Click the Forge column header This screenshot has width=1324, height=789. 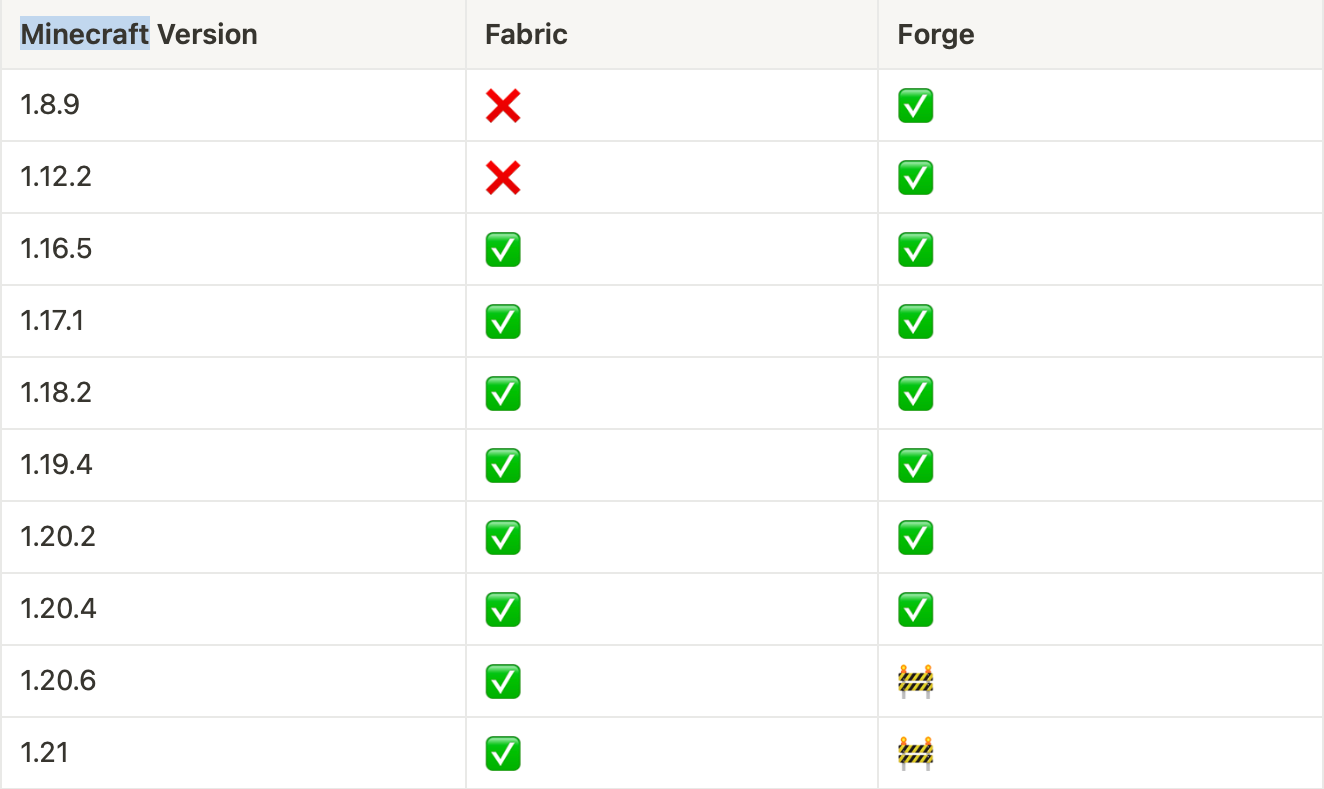click(936, 35)
